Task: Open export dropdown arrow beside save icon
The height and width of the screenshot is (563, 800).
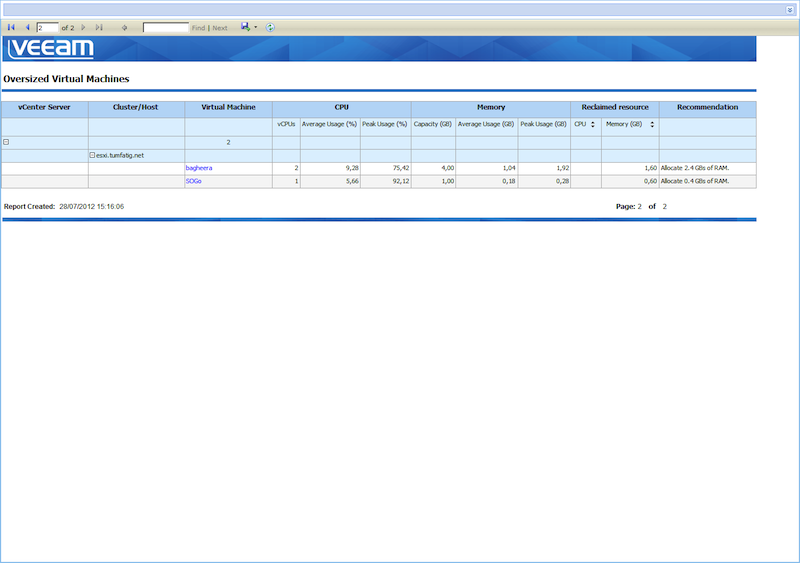Action: coord(256,28)
